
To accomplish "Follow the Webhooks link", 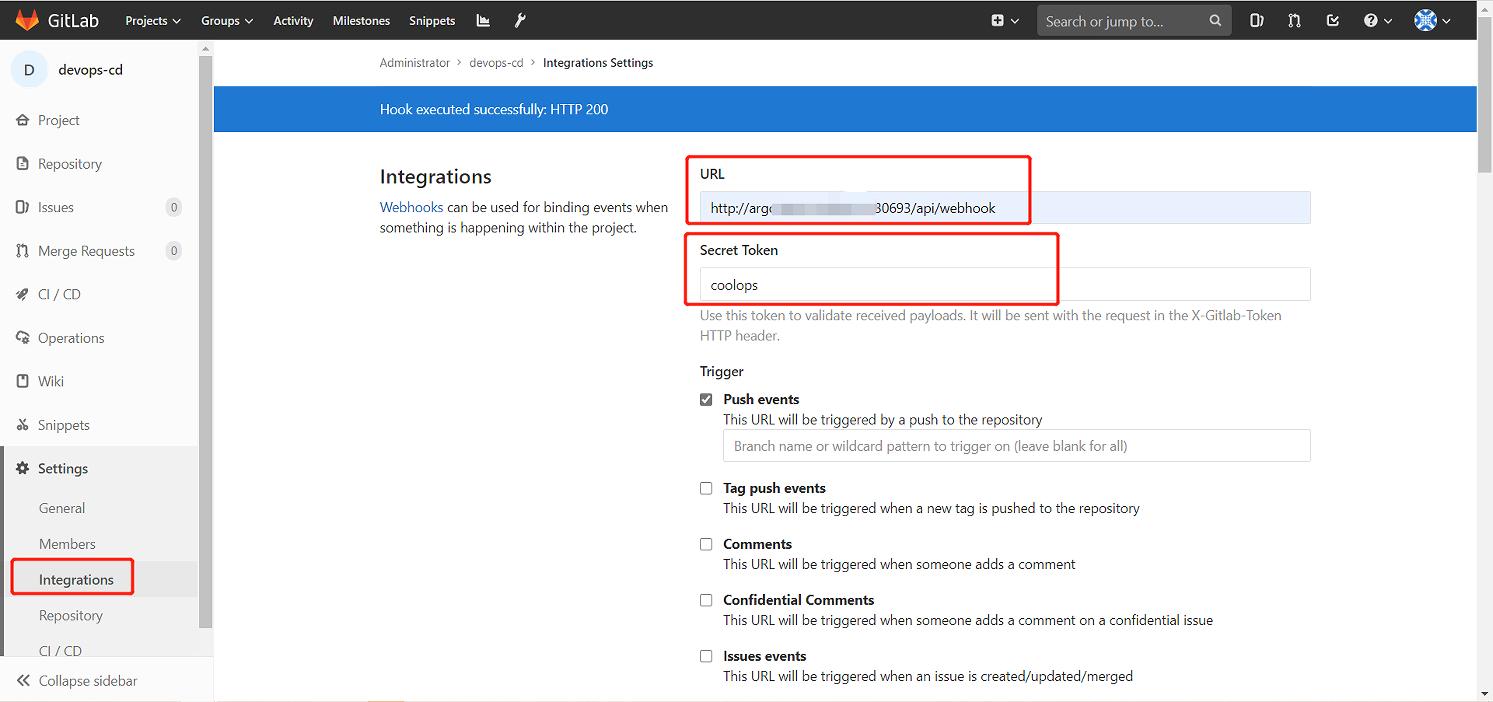I will pos(411,207).
